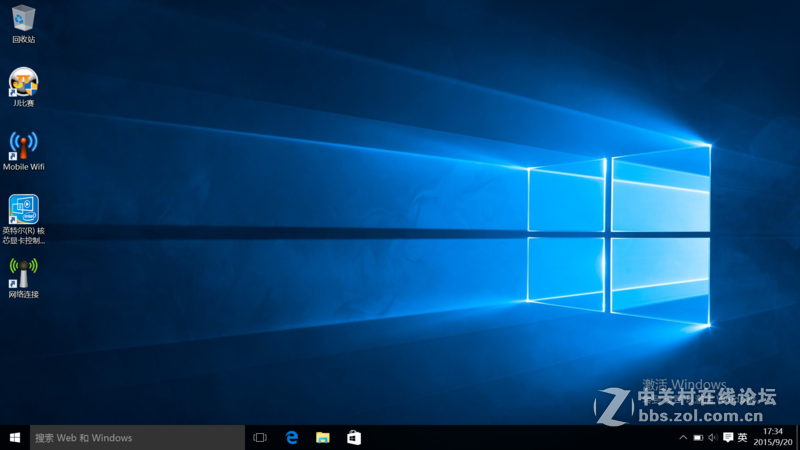The height and width of the screenshot is (450, 800).
Task: Expand the hidden system tray icons chevron
Action: tap(683, 438)
